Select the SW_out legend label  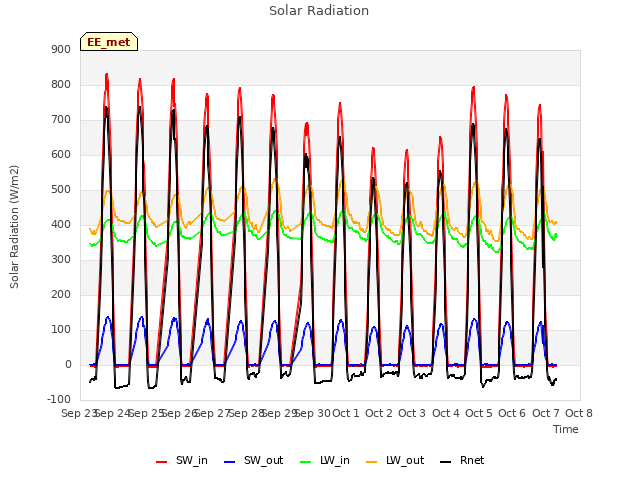point(264,460)
